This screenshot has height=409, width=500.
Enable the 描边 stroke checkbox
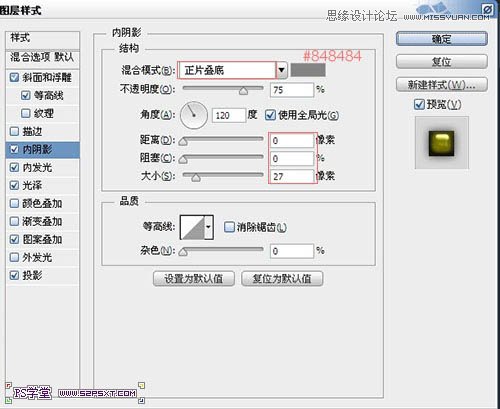coord(14,131)
